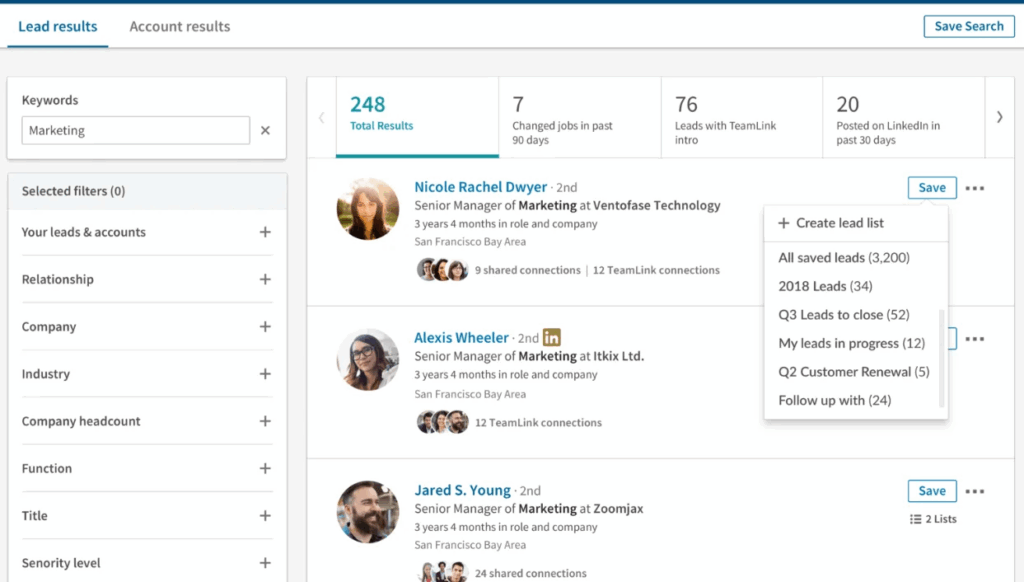Expand the Industry filter
This screenshot has width=1024, height=582.
(265, 374)
